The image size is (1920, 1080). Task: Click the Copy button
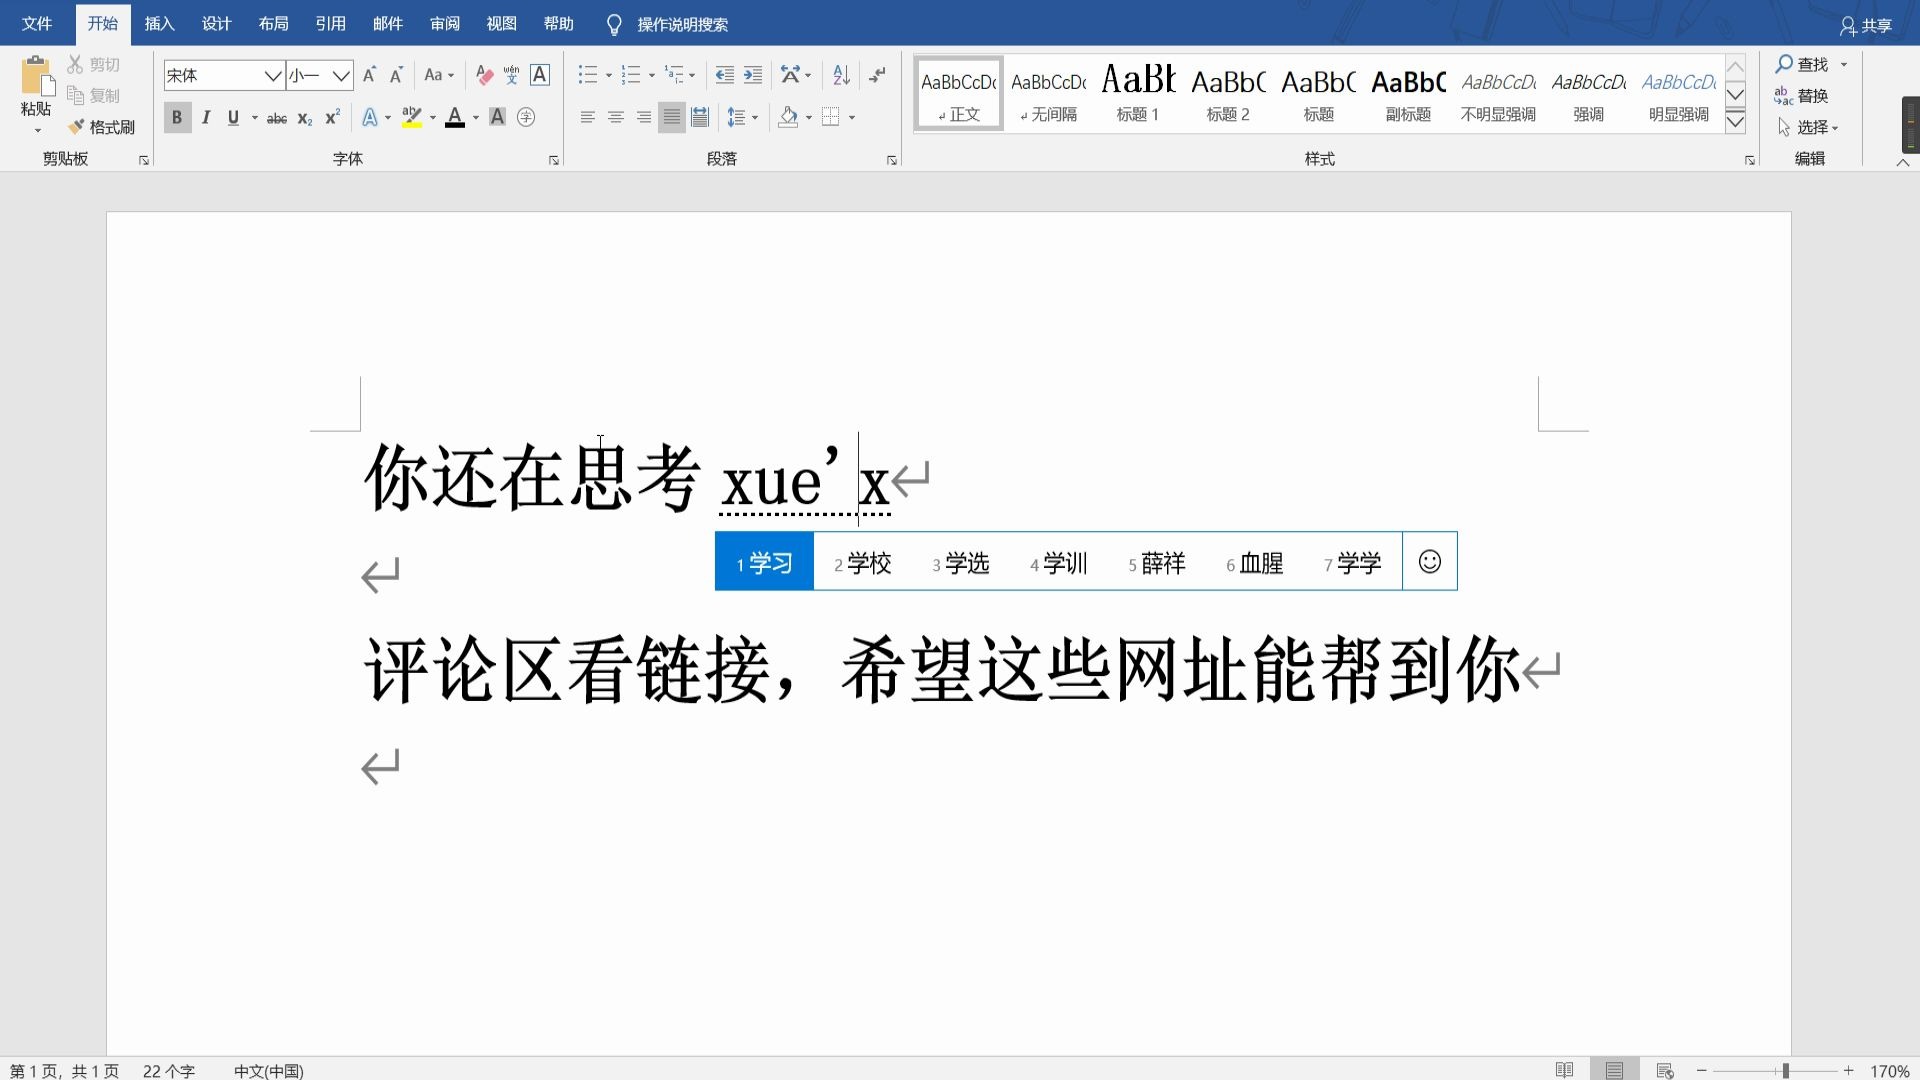(94, 96)
